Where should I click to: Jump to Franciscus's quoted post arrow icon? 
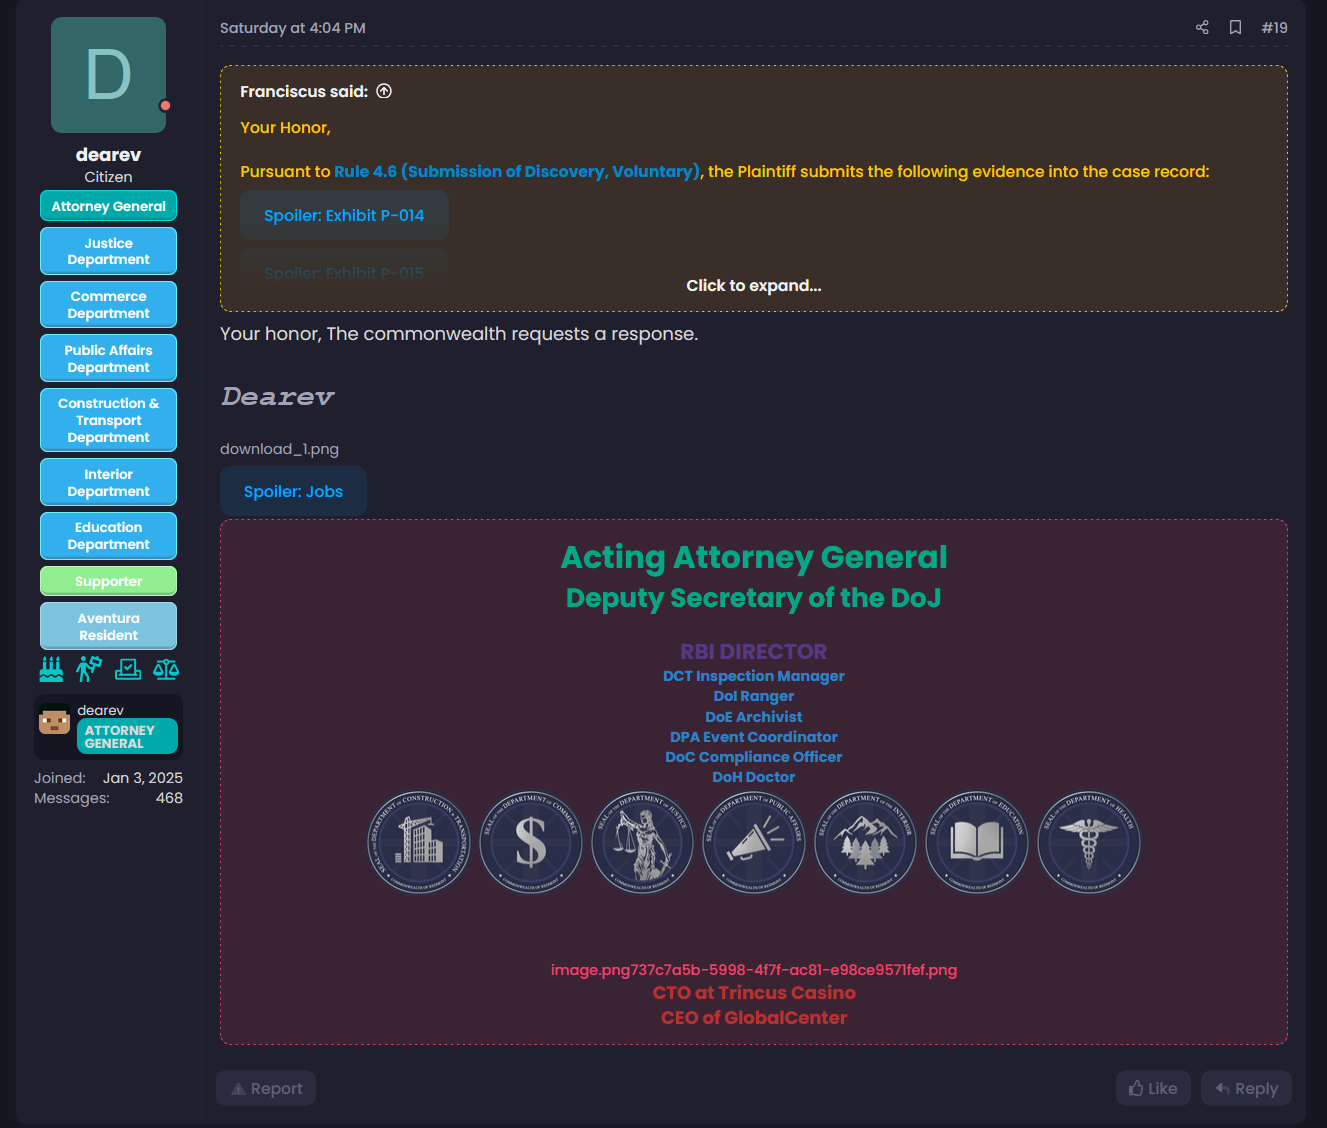click(x=384, y=91)
